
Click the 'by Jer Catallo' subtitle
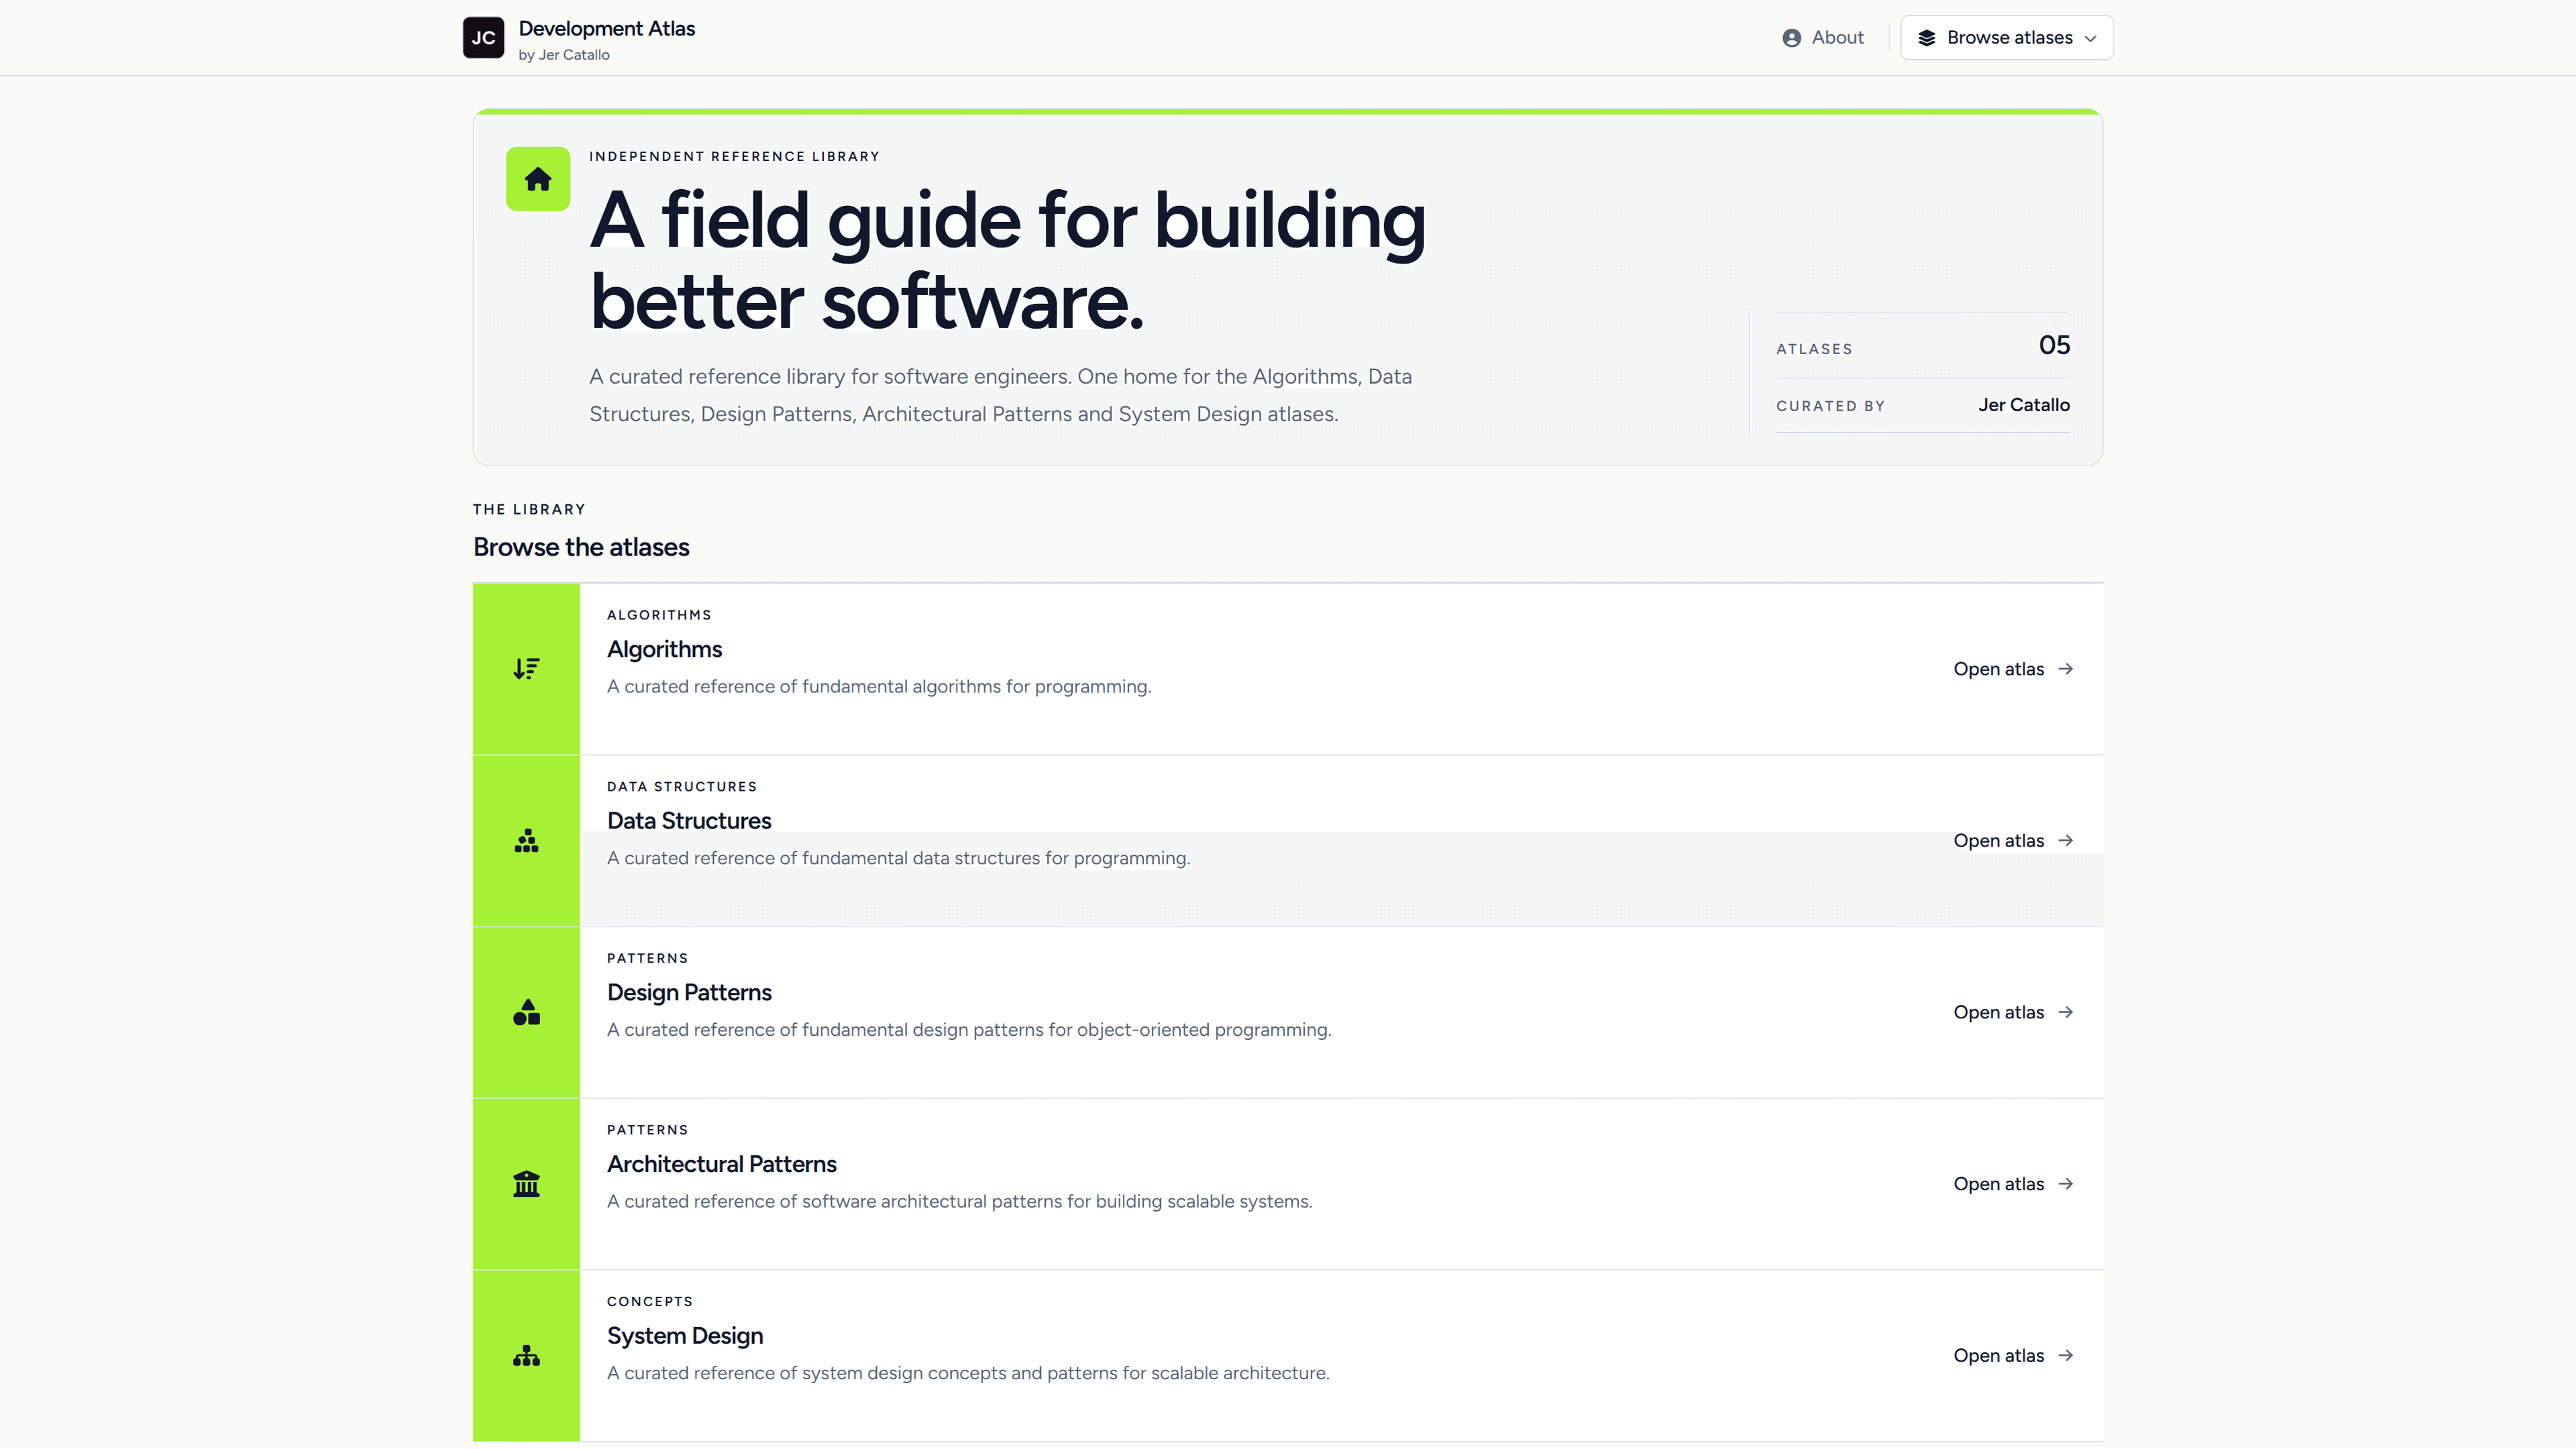tap(564, 55)
